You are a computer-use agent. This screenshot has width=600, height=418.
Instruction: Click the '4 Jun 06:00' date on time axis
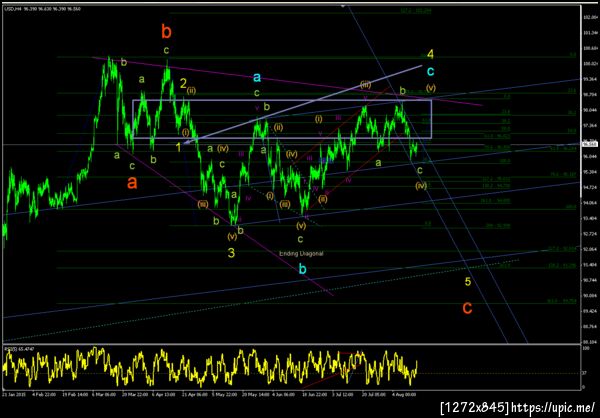click(x=285, y=393)
